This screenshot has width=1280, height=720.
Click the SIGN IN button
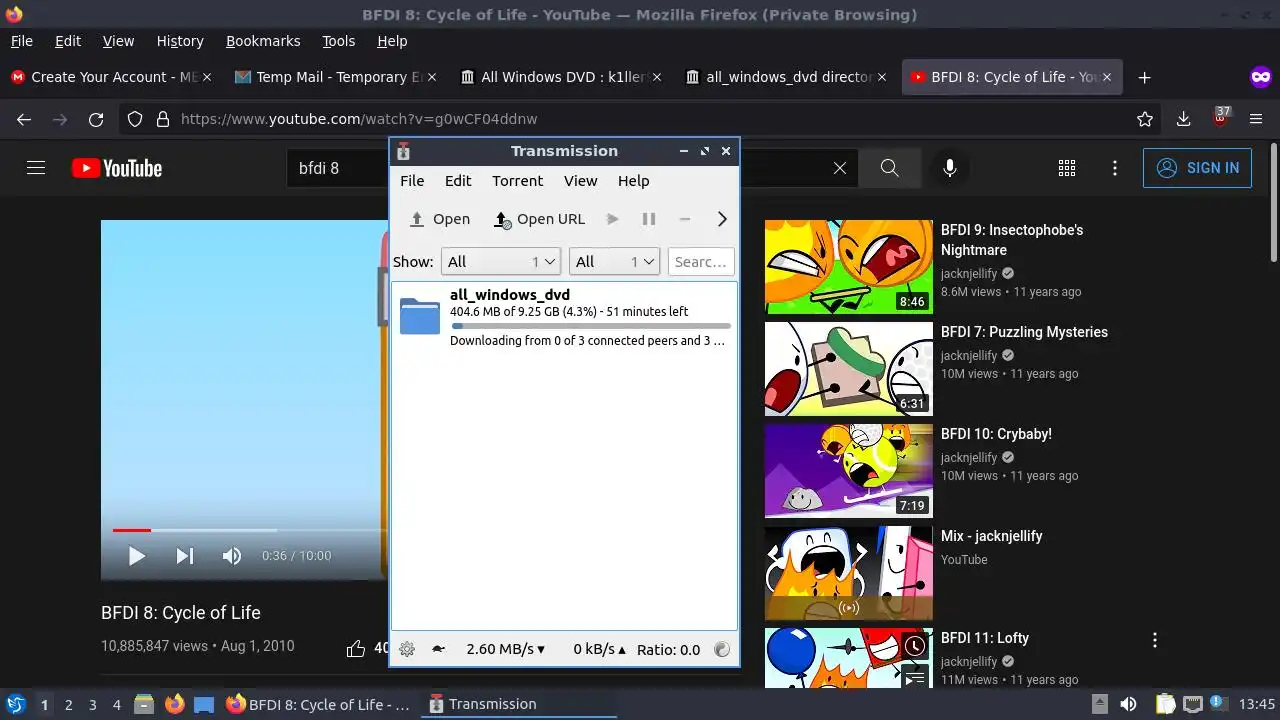(x=1197, y=168)
